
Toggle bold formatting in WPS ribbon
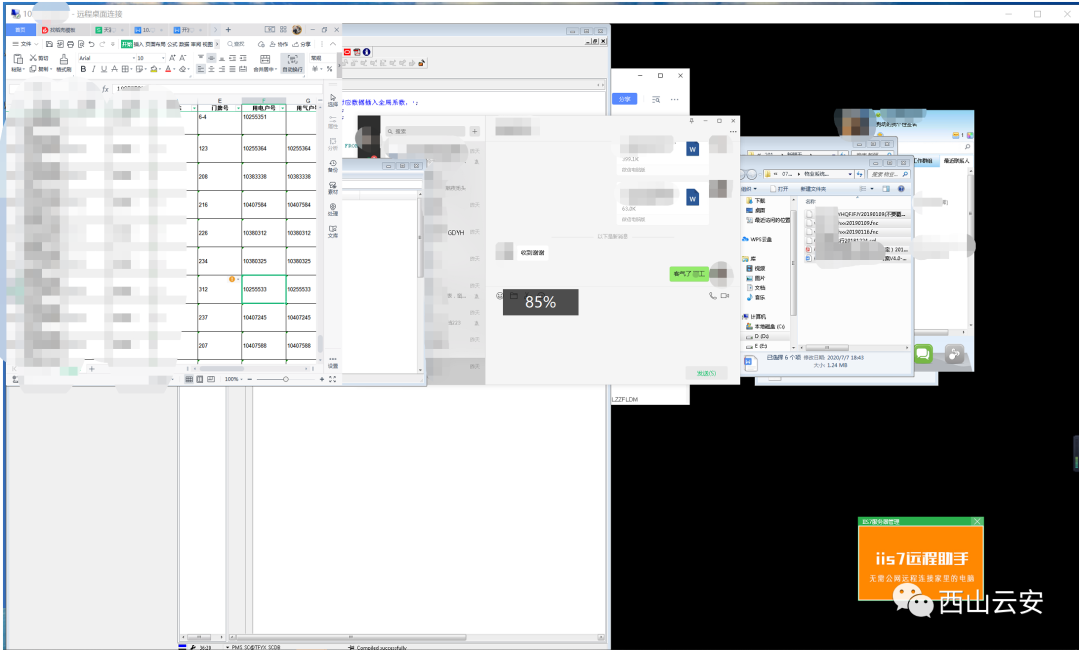tap(83, 69)
